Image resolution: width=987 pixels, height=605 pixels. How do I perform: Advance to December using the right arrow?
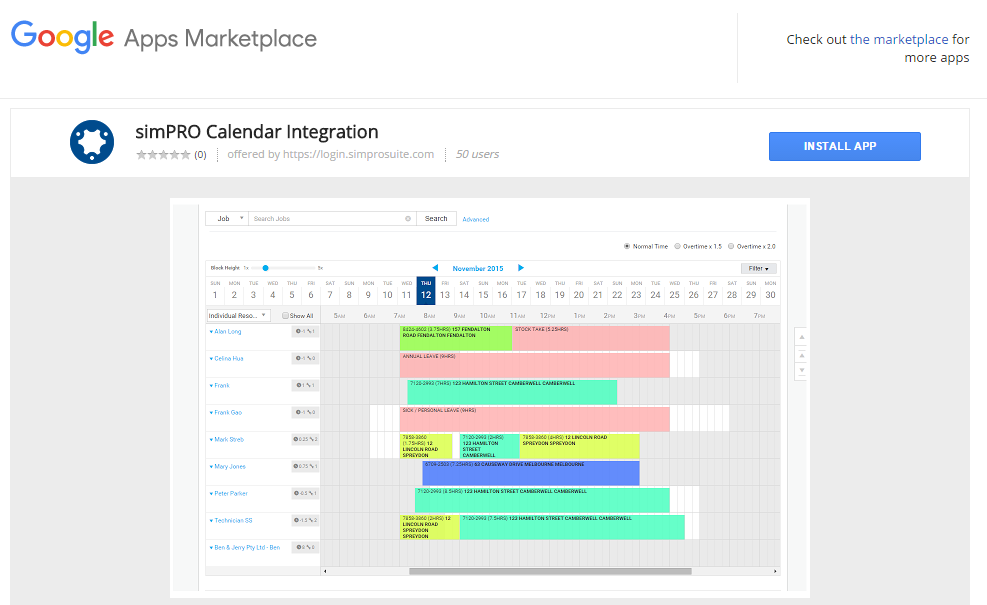pyautogui.click(x=520, y=267)
